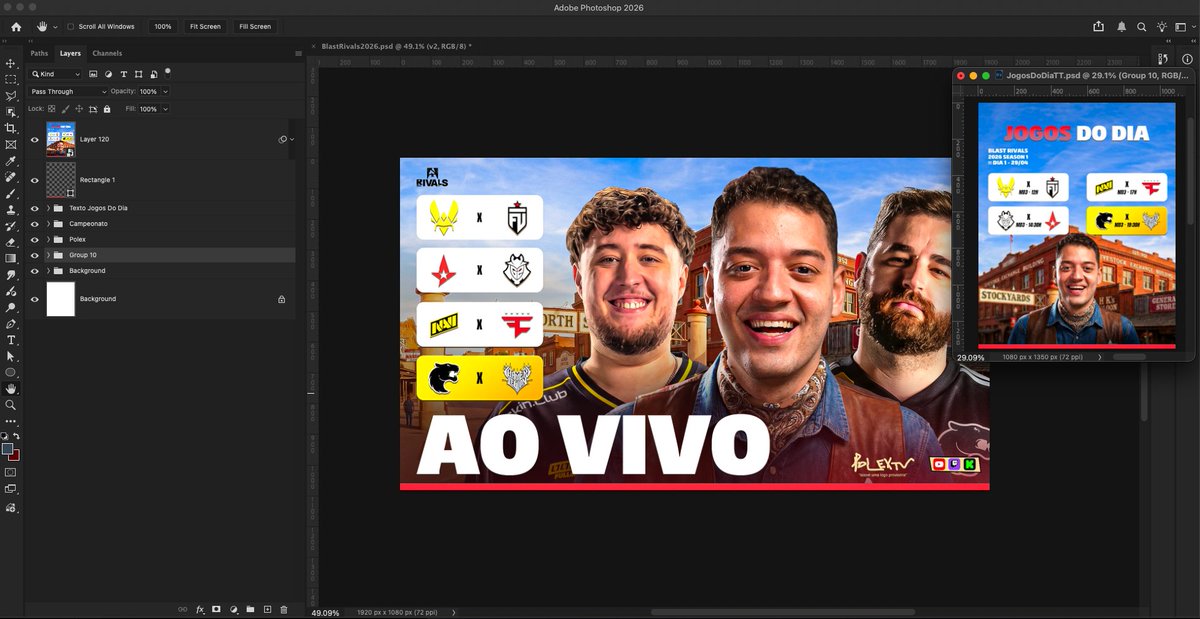Toggle layer filtering on/off switch
1200x619 pixels.
167,73
